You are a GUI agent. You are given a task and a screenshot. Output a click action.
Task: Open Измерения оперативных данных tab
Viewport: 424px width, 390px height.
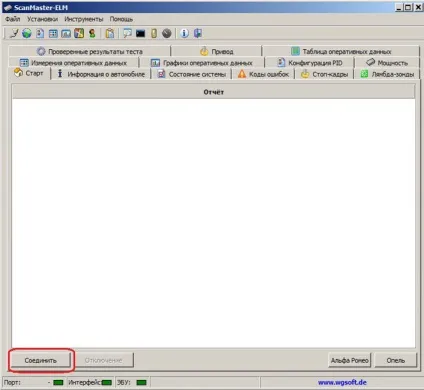tap(73, 63)
